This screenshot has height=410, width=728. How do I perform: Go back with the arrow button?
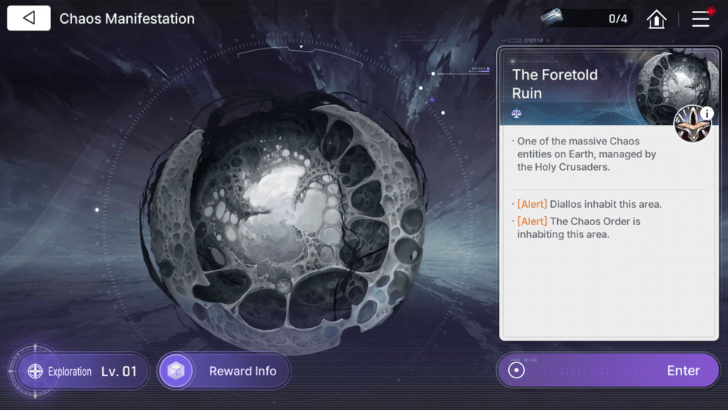click(29, 18)
